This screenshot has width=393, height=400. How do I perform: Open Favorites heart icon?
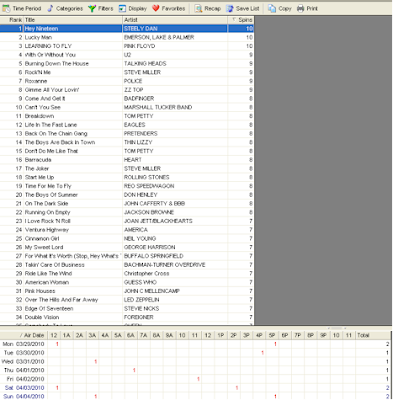(155, 8)
